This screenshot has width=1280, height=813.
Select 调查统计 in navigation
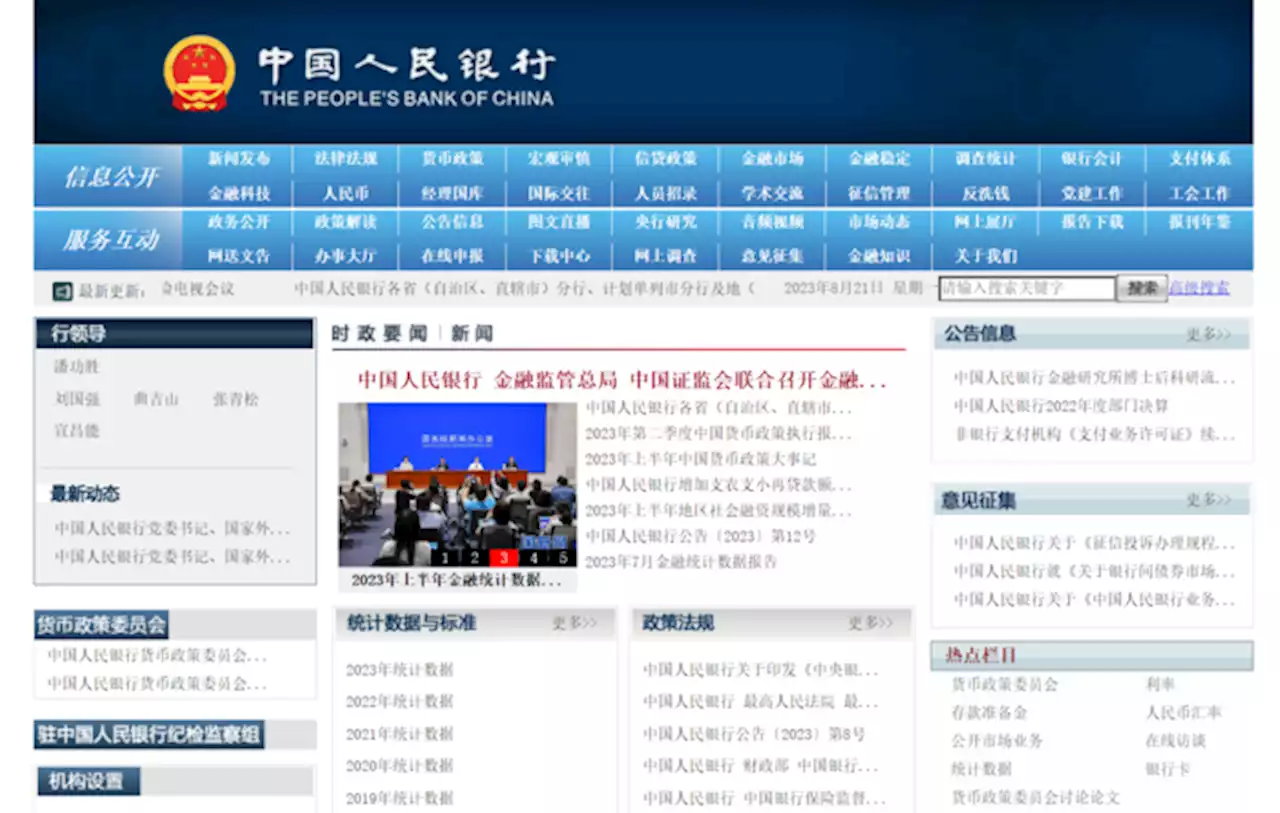[986, 158]
